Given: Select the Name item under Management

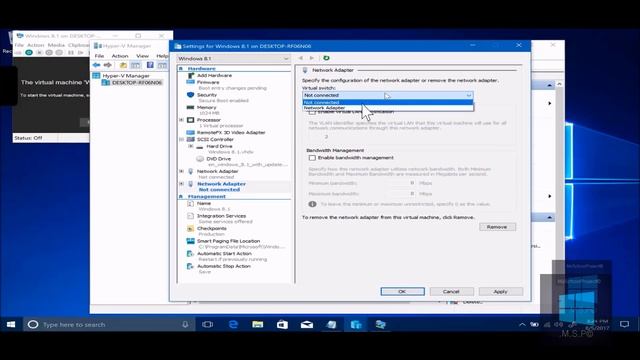Looking at the screenshot, I should (204, 203).
